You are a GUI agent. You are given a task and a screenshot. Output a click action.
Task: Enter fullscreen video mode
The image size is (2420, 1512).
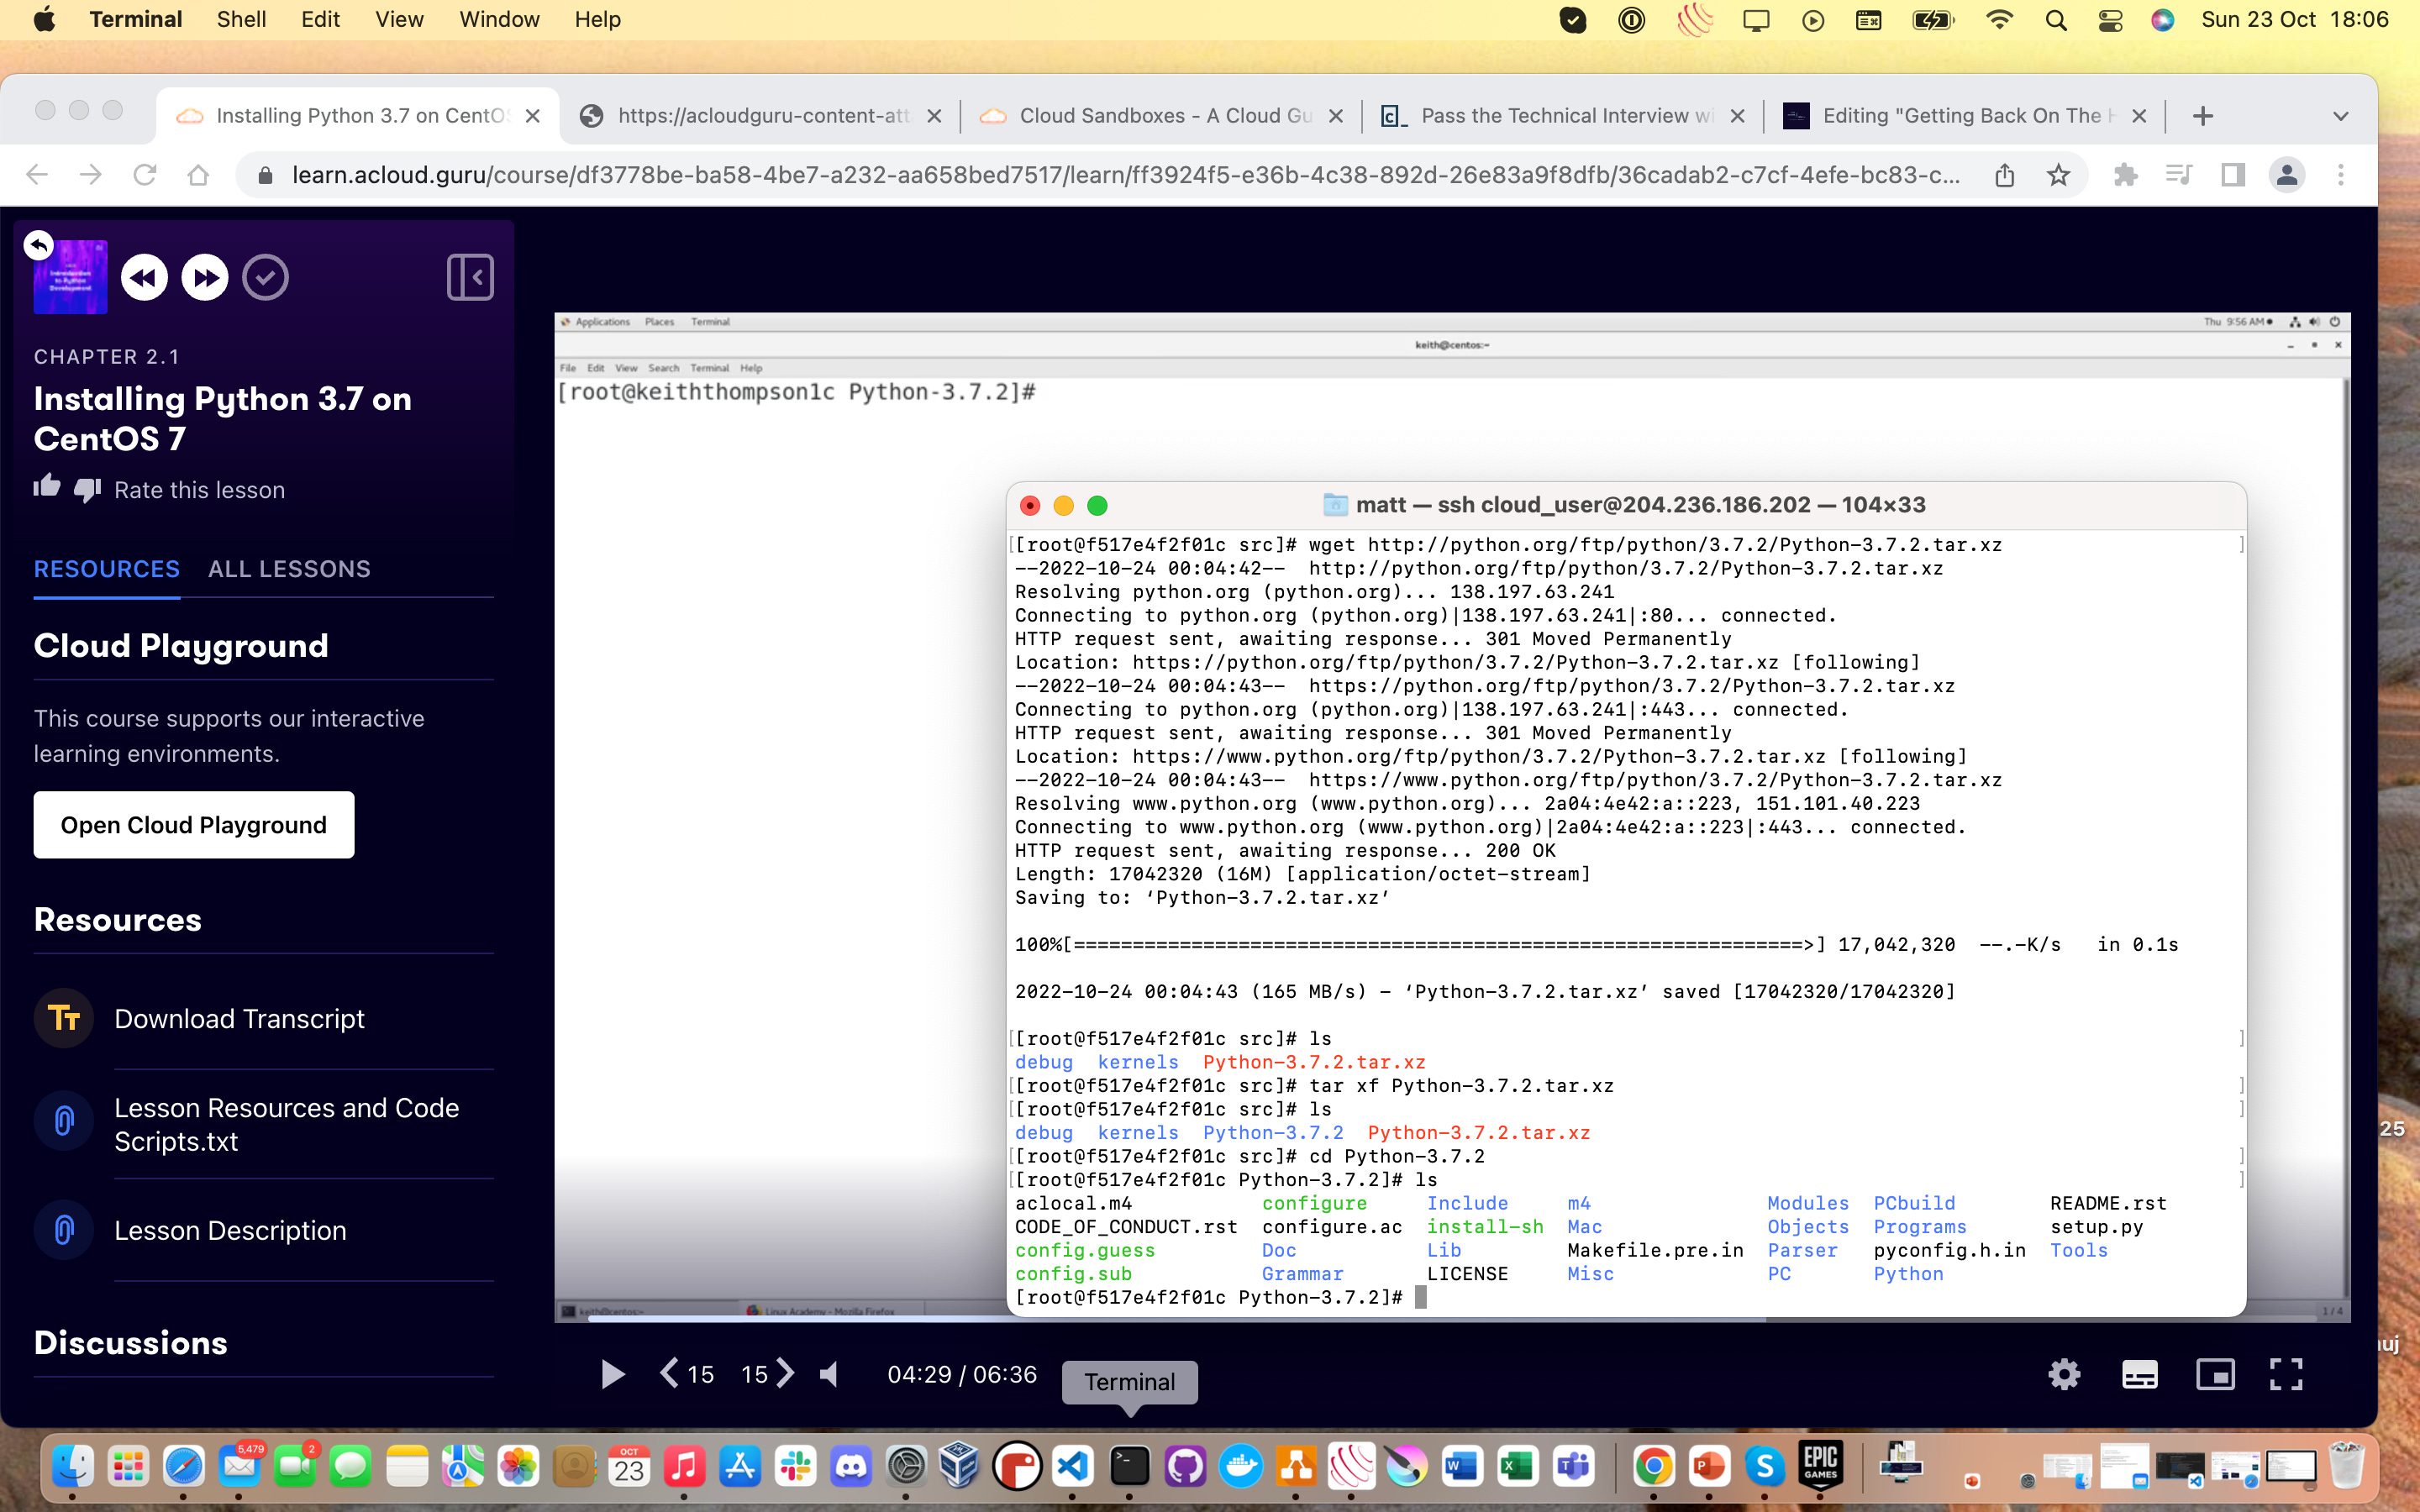tap(2286, 1374)
